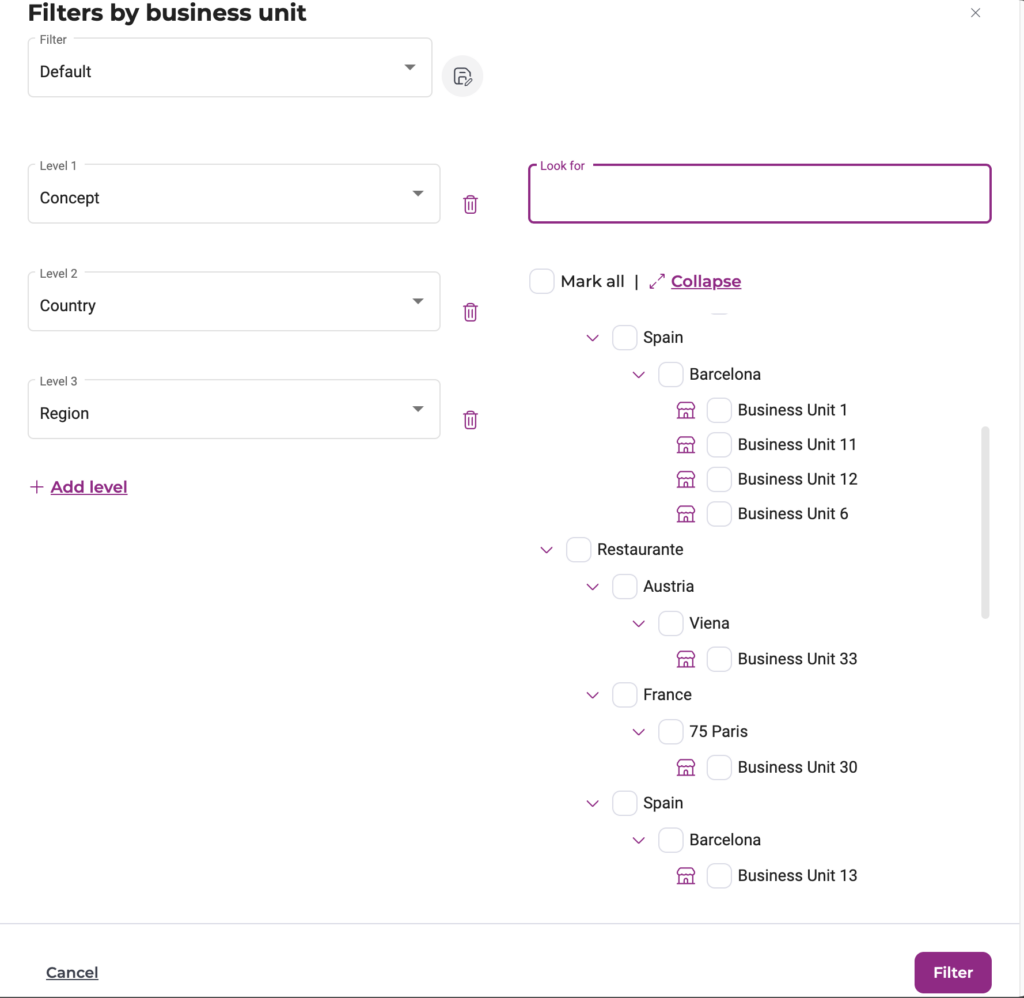Viewport: 1024px width, 998px height.
Task: Open the Level 3 Region dropdown
Action: coord(234,409)
